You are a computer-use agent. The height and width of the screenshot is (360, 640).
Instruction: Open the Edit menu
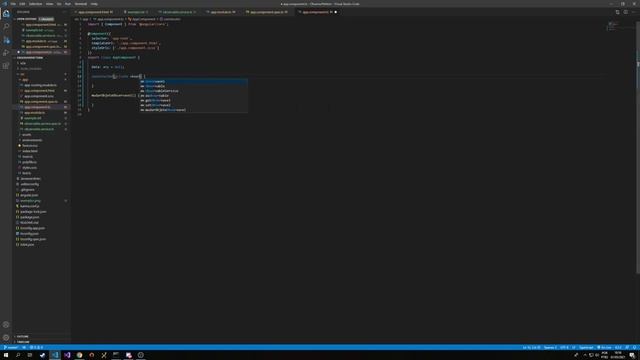click(22, 4)
